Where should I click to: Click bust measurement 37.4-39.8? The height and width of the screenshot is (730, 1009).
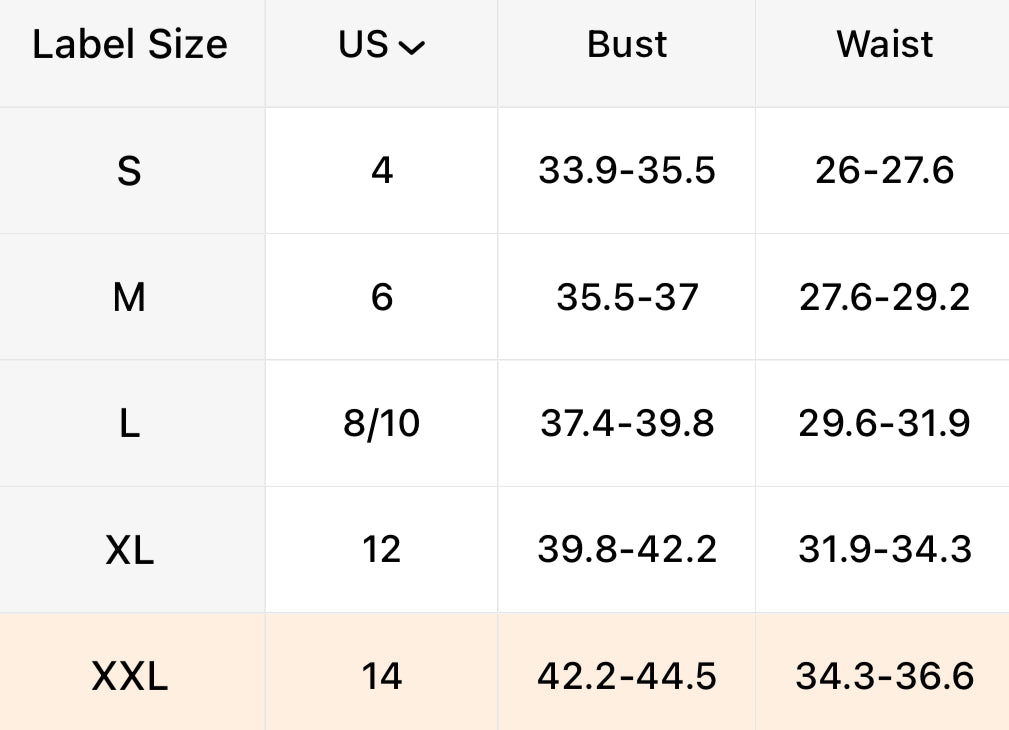(627, 424)
